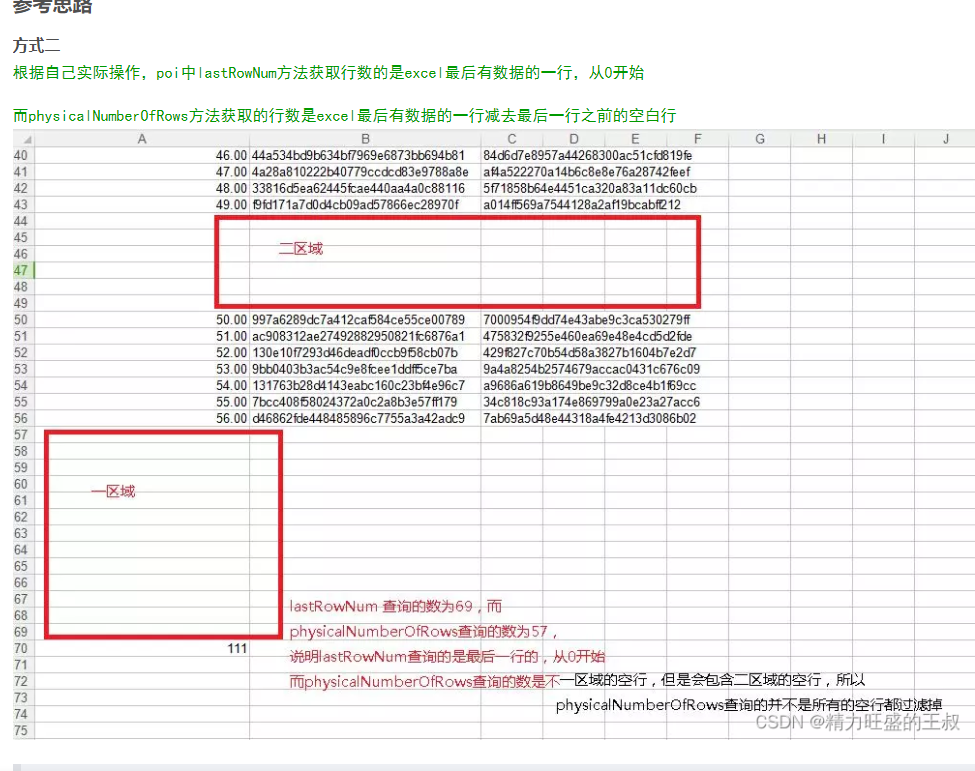
Task: Click hash cell starting with 5f71858b64e
Action: pos(589,188)
